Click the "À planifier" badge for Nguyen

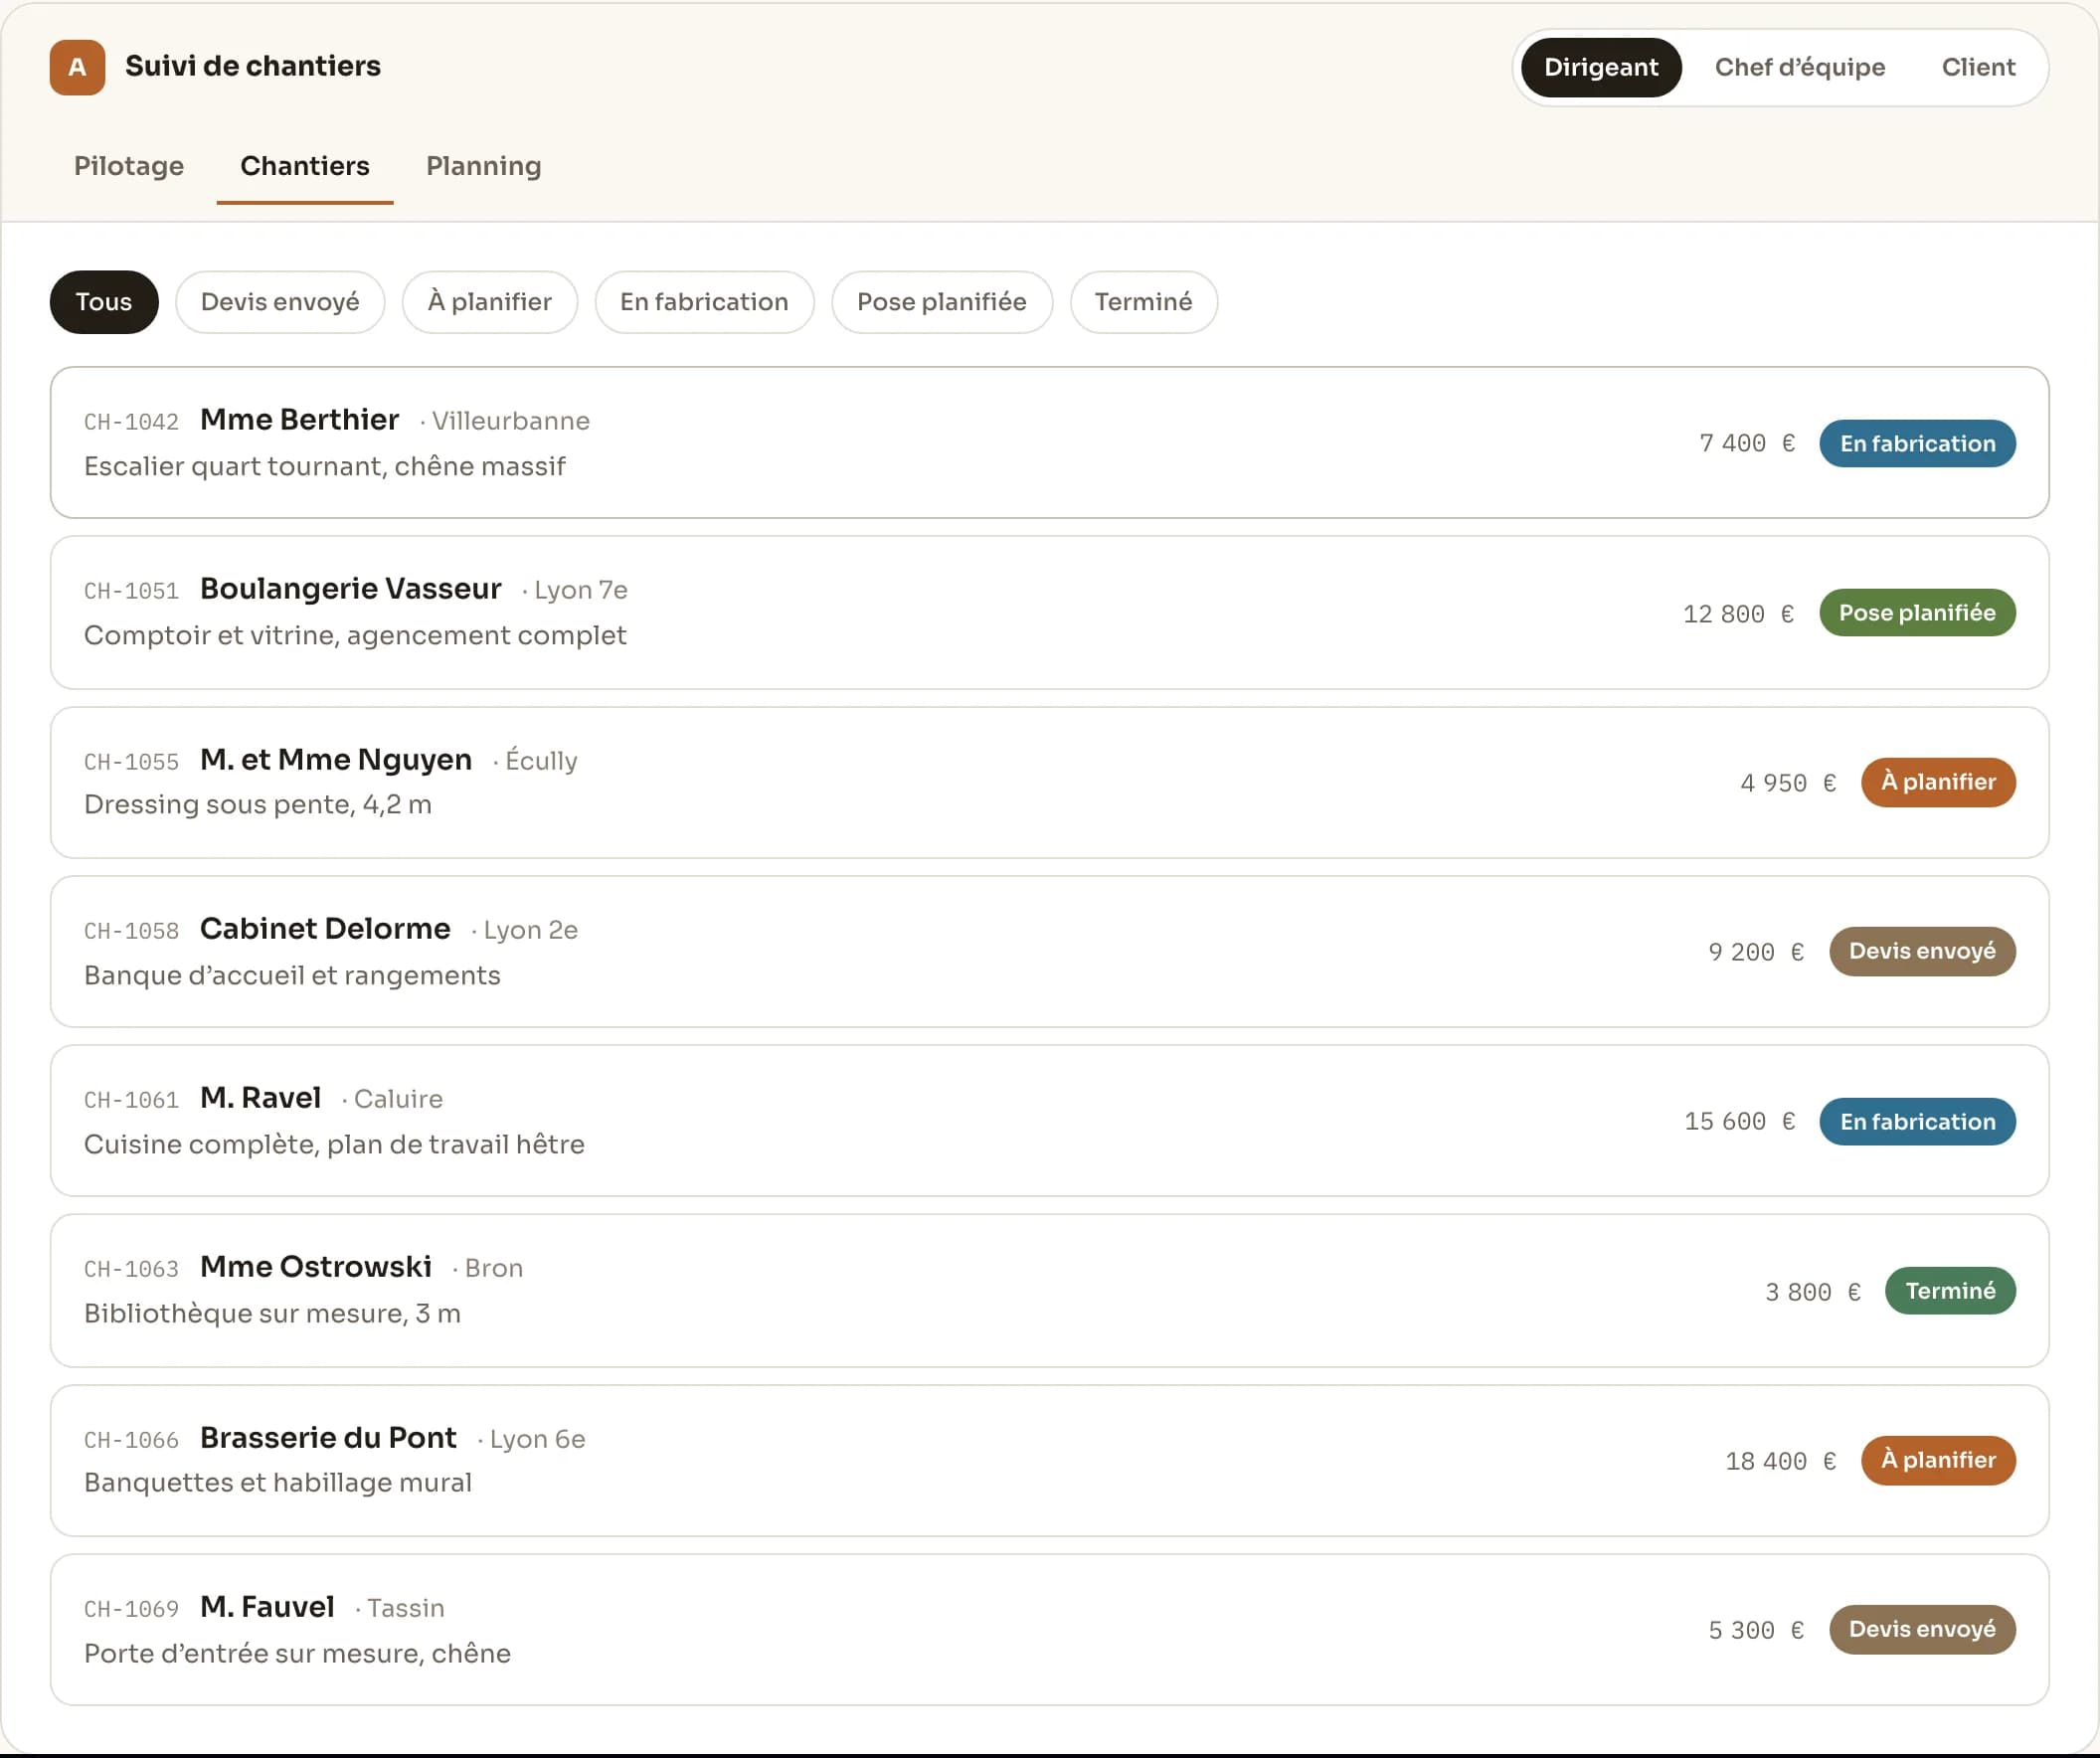tap(1937, 782)
